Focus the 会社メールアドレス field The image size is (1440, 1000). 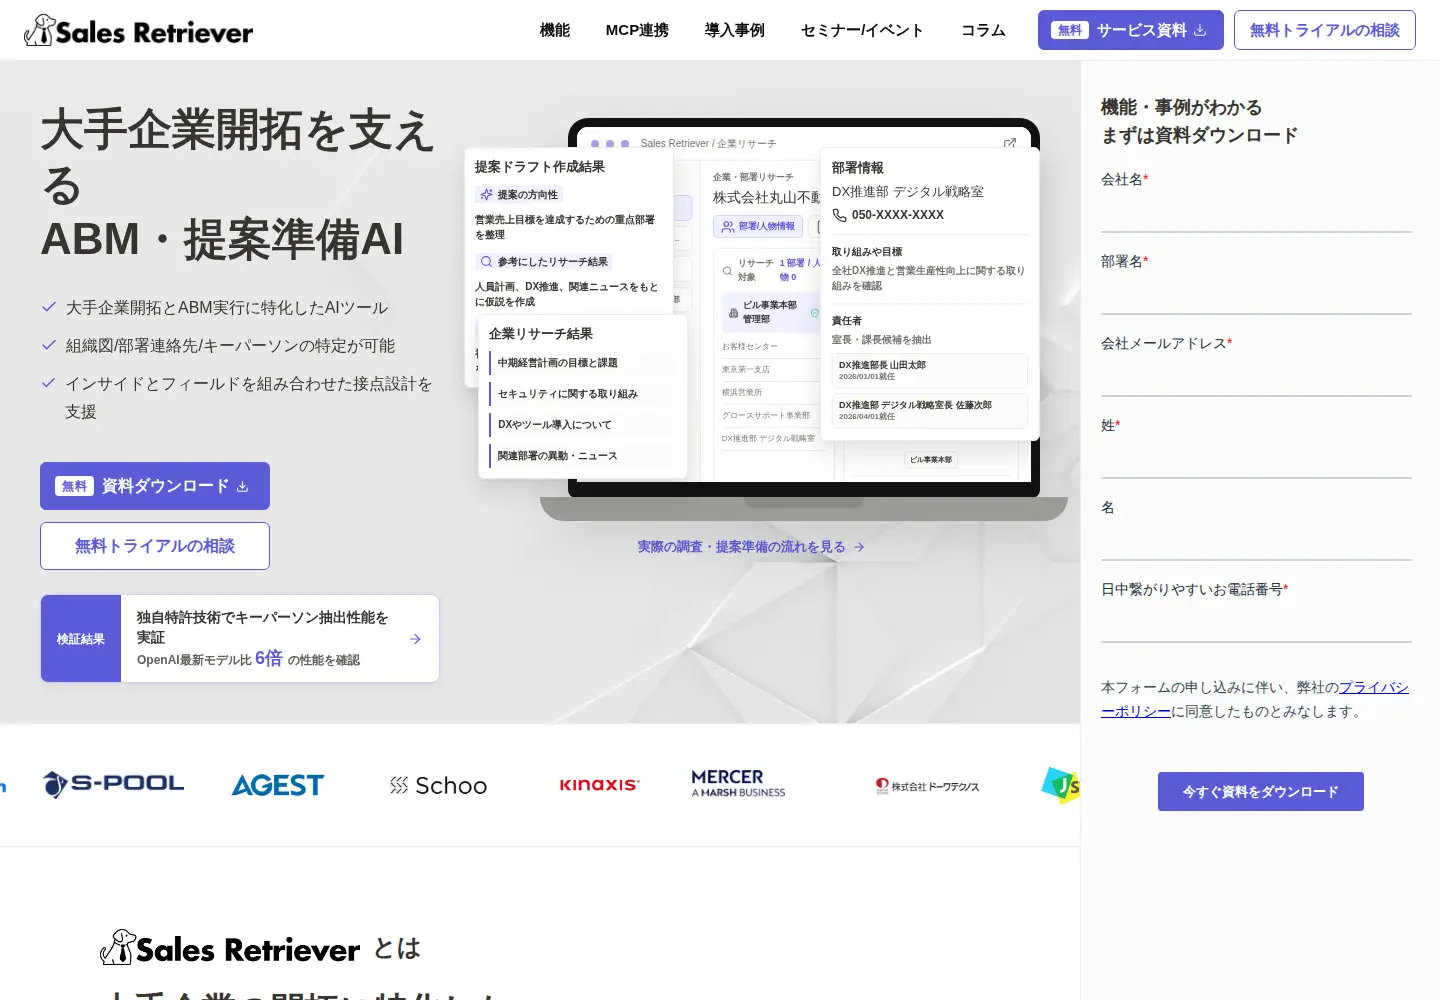(1256, 377)
